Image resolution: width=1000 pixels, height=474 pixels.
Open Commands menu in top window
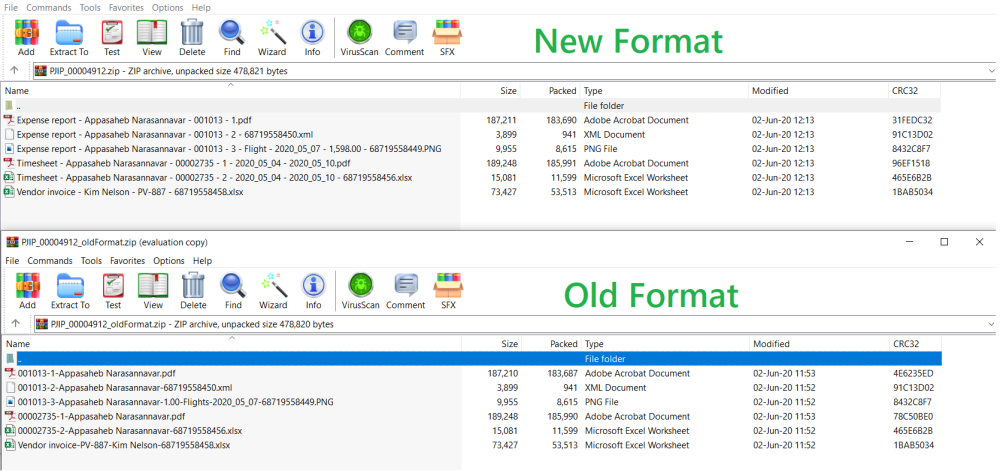tap(49, 8)
